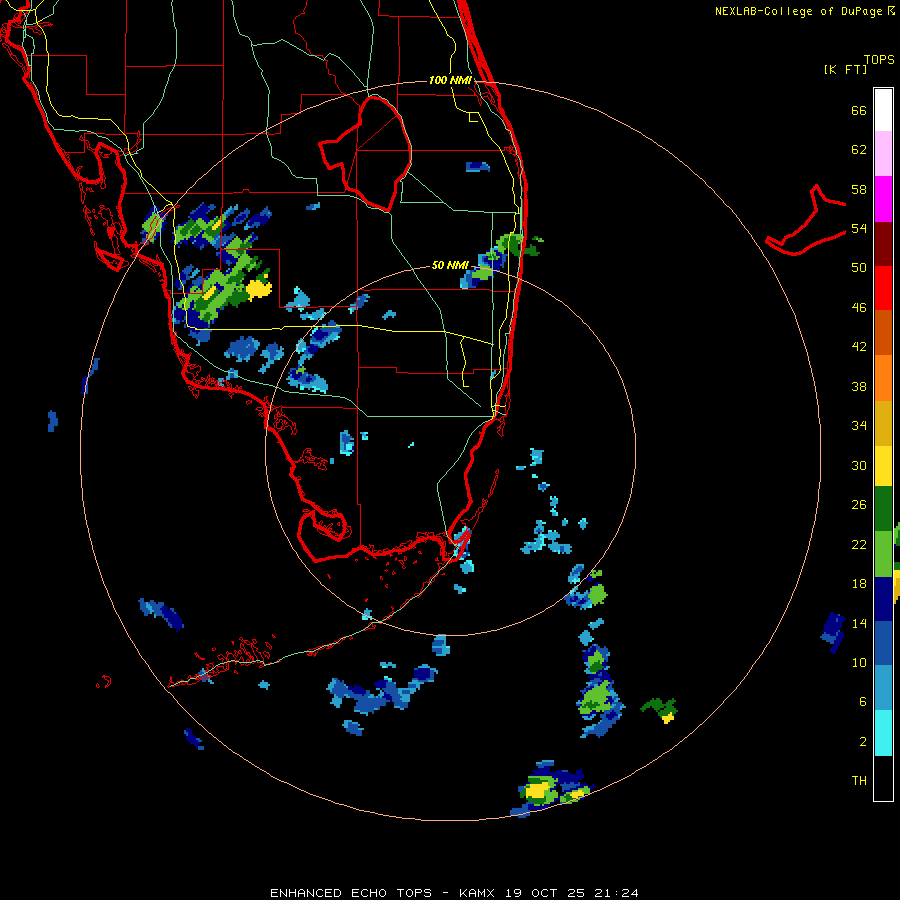Click the legend value 62
This screenshot has width=900, height=900.
tap(859, 150)
